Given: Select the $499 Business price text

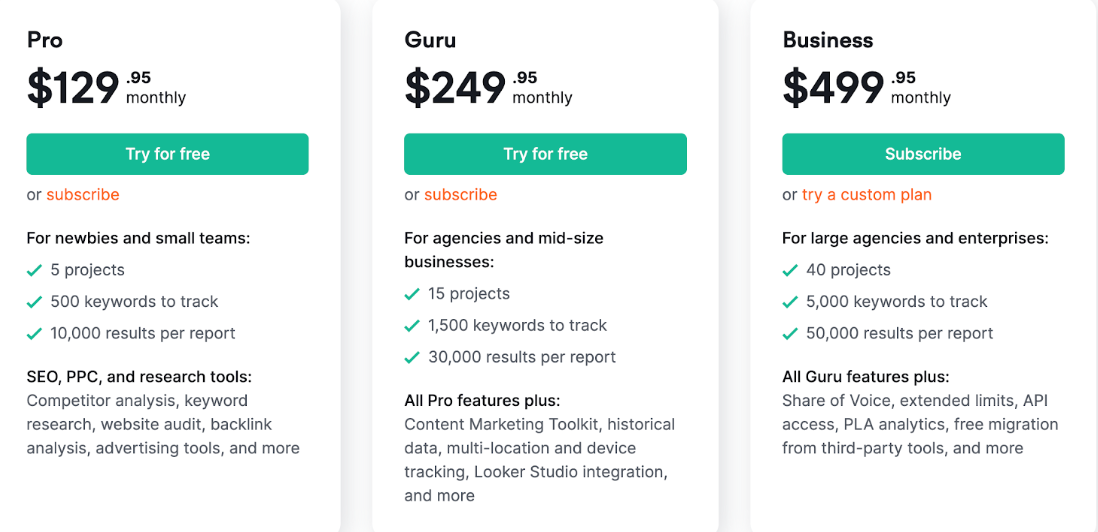Looking at the screenshot, I should (x=833, y=89).
